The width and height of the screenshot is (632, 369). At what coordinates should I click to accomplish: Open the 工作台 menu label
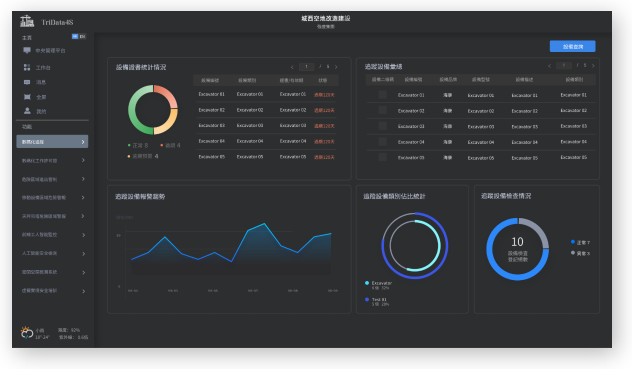(x=43, y=68)
